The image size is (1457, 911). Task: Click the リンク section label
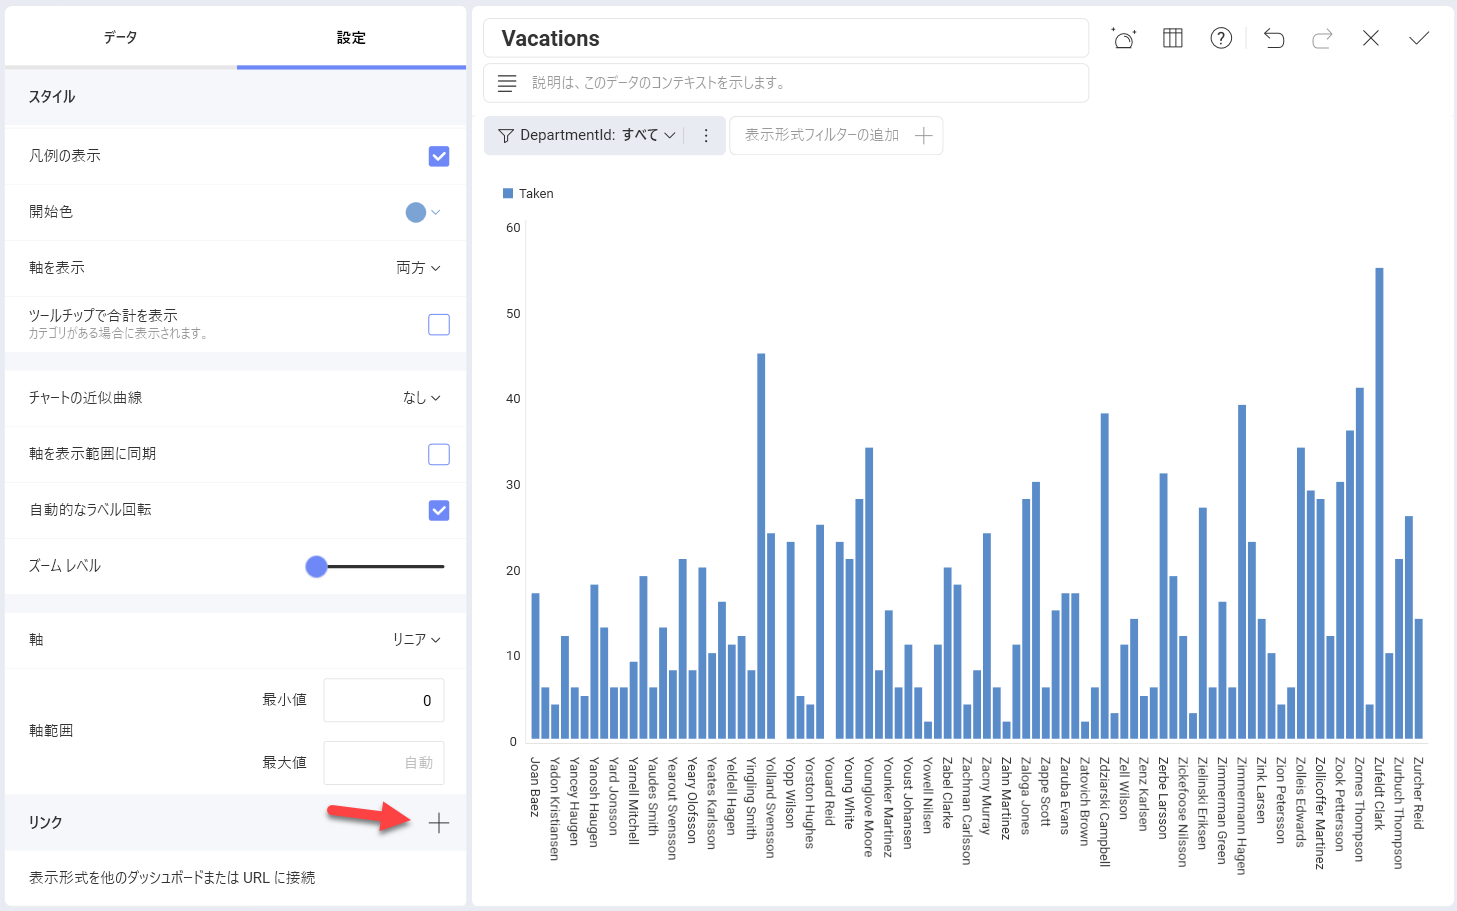tap(45, 822)
